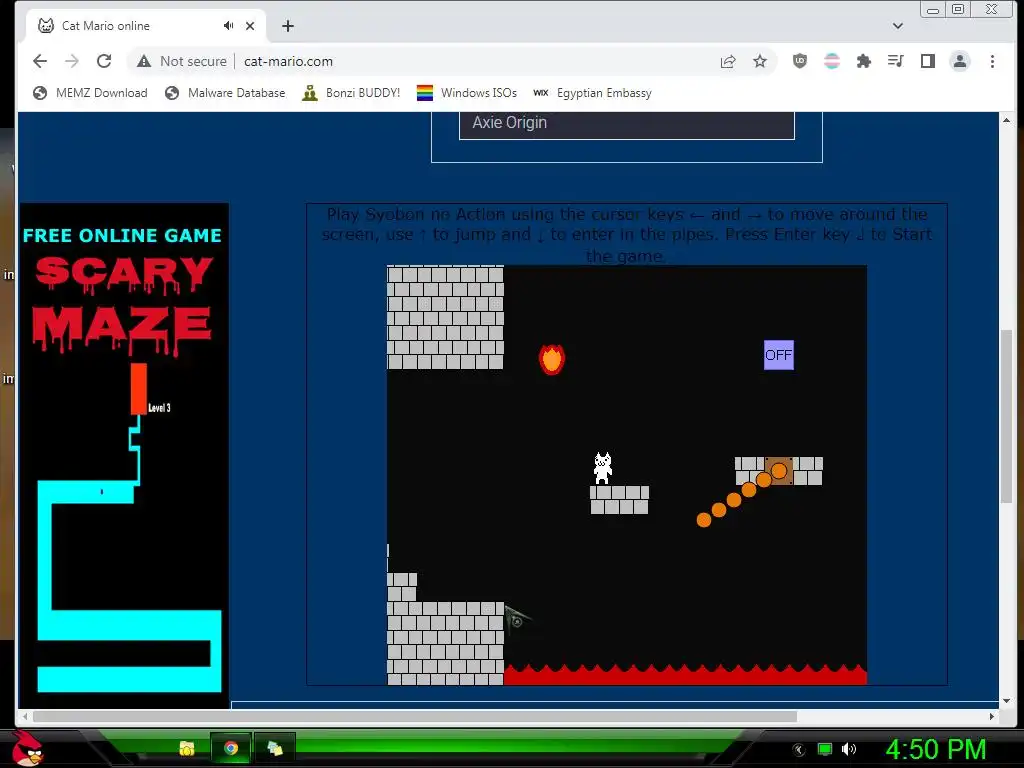
Task: Open the media control icon
Action: coord(895,61)
